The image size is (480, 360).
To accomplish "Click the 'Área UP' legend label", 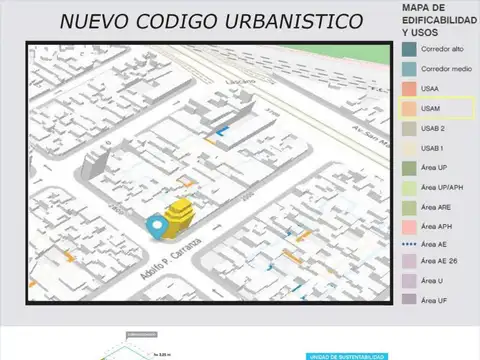I will 434,168.
